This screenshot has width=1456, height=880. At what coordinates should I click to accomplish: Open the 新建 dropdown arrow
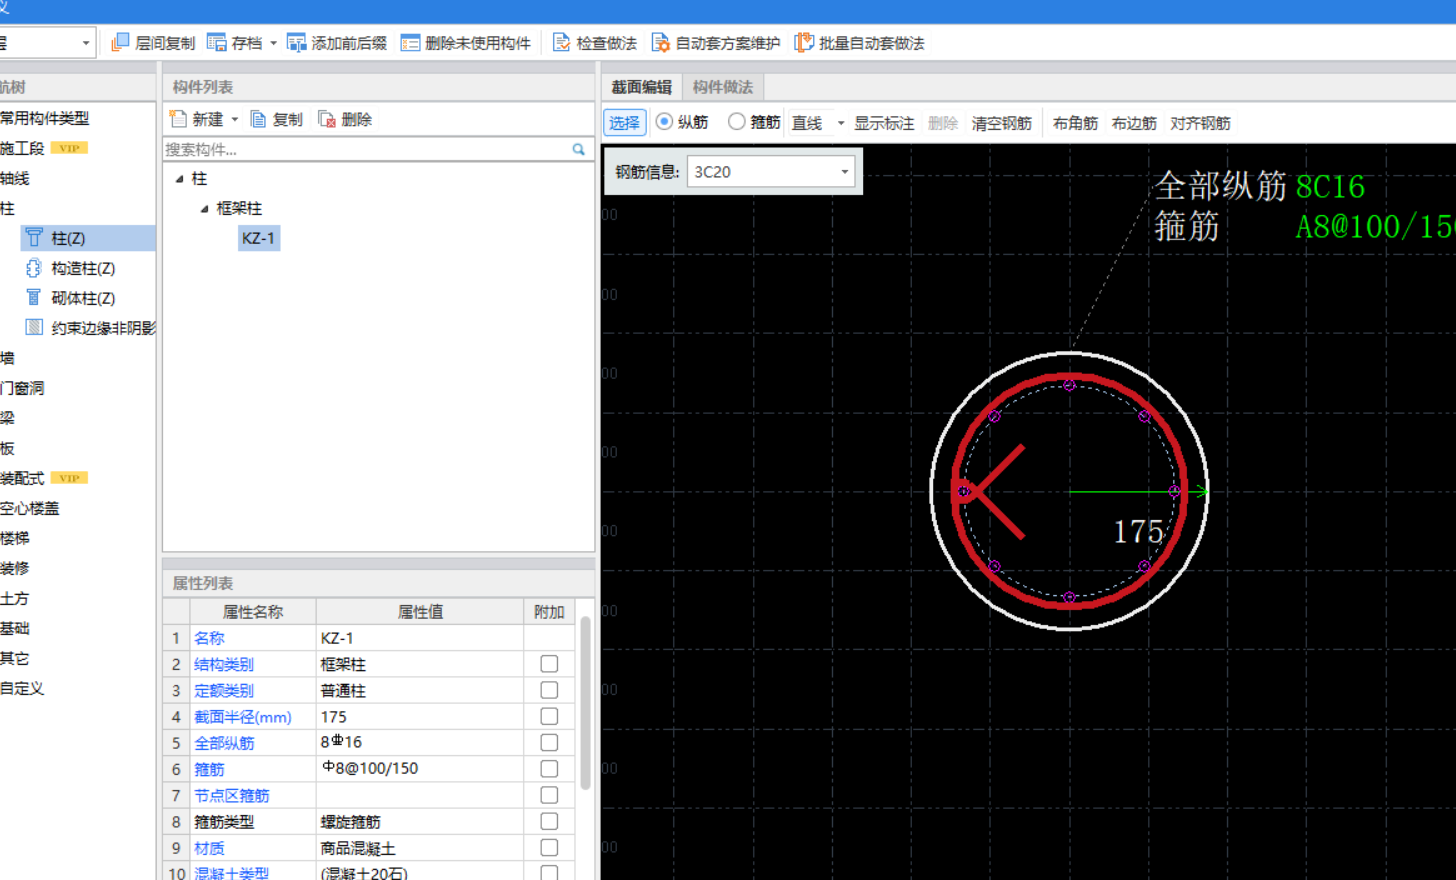[x=235, y=119]
